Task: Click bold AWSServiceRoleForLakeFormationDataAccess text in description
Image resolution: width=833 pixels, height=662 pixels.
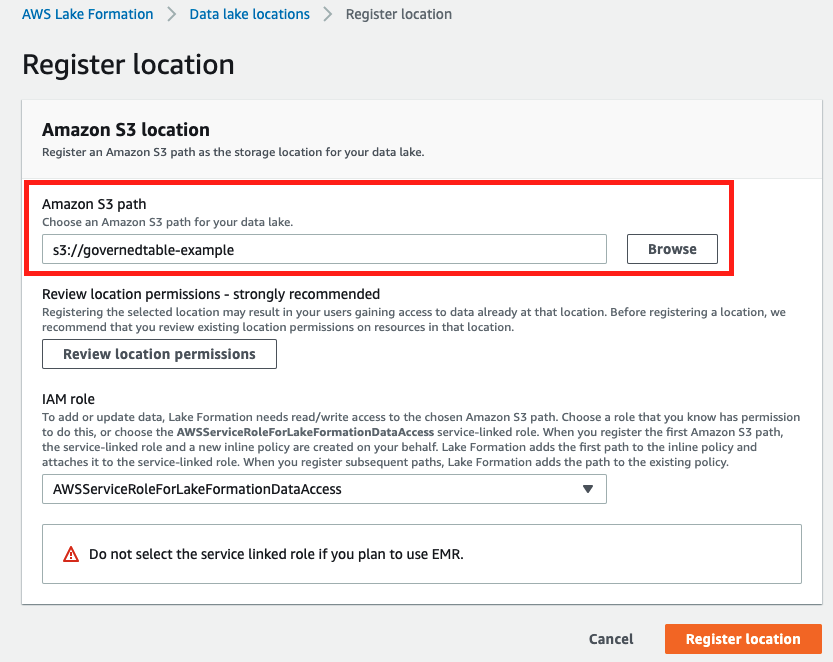Action: pos(305,432)
